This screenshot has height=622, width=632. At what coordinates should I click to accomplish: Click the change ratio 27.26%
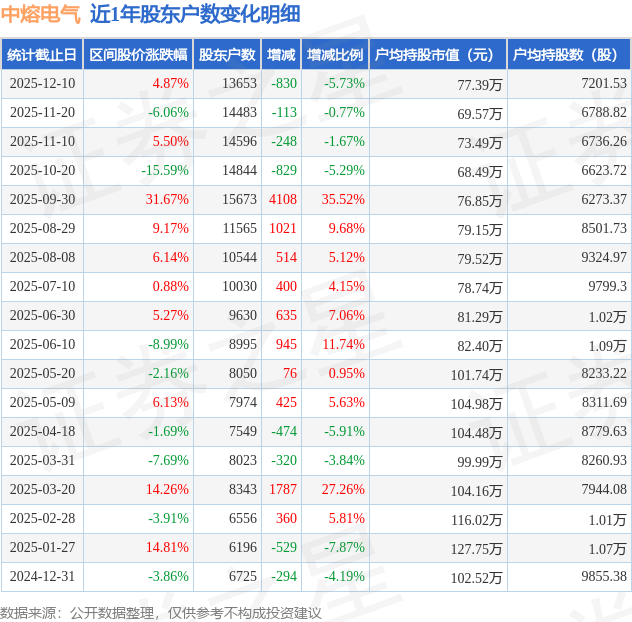pos(343,490)
